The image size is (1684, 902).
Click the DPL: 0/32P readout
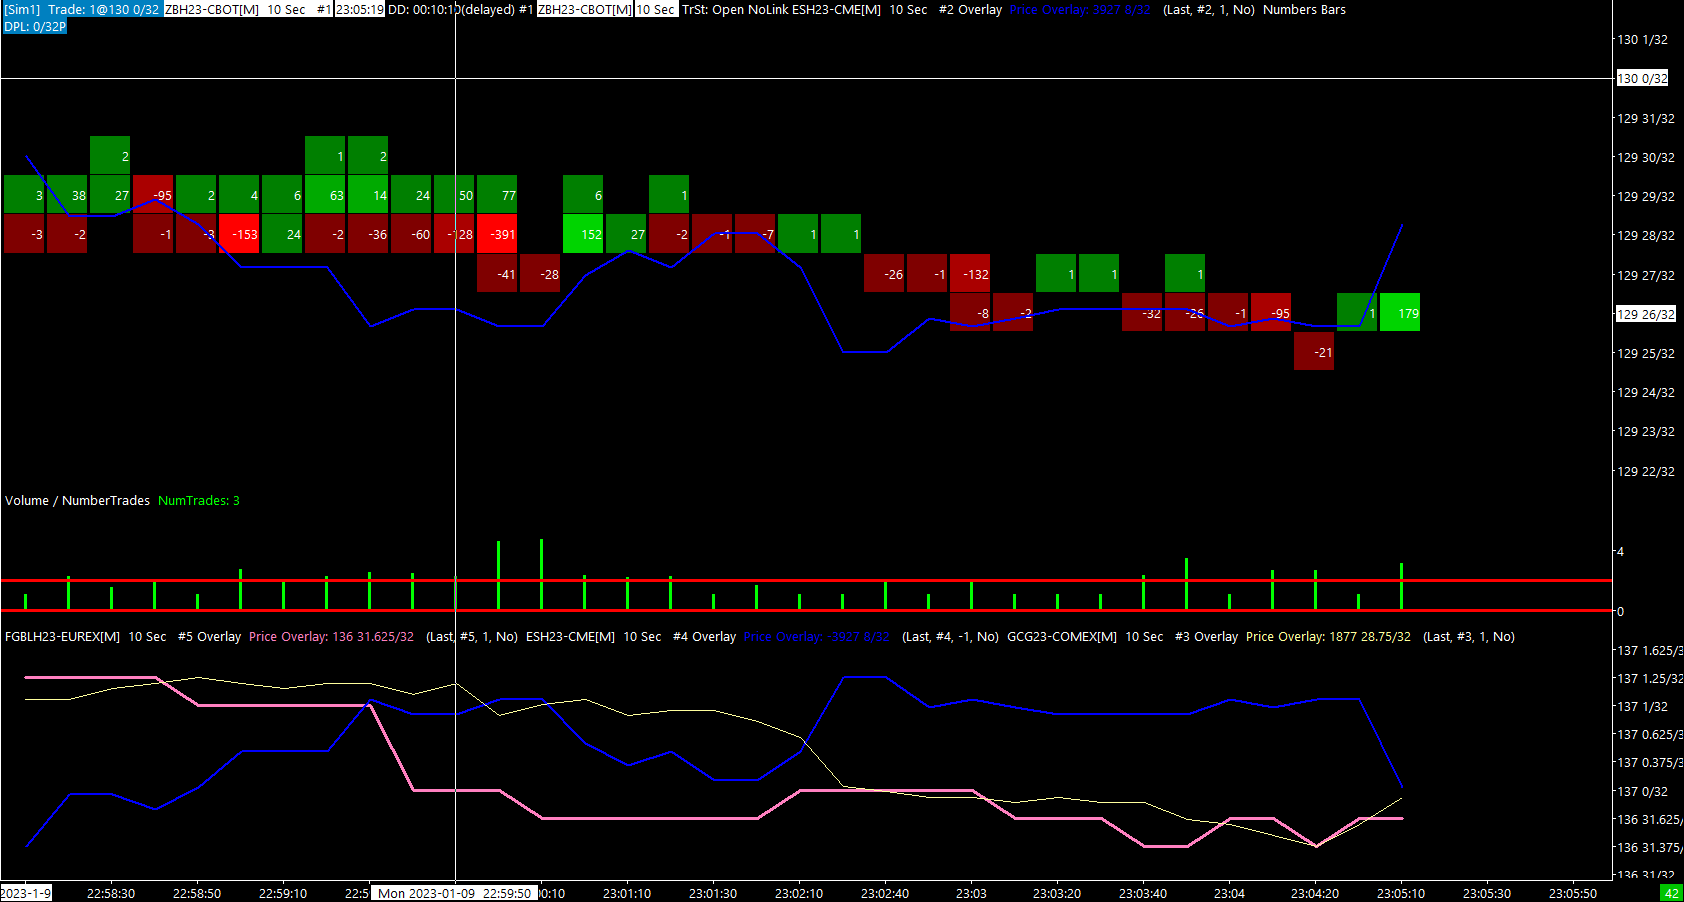[x=35, y=27]
